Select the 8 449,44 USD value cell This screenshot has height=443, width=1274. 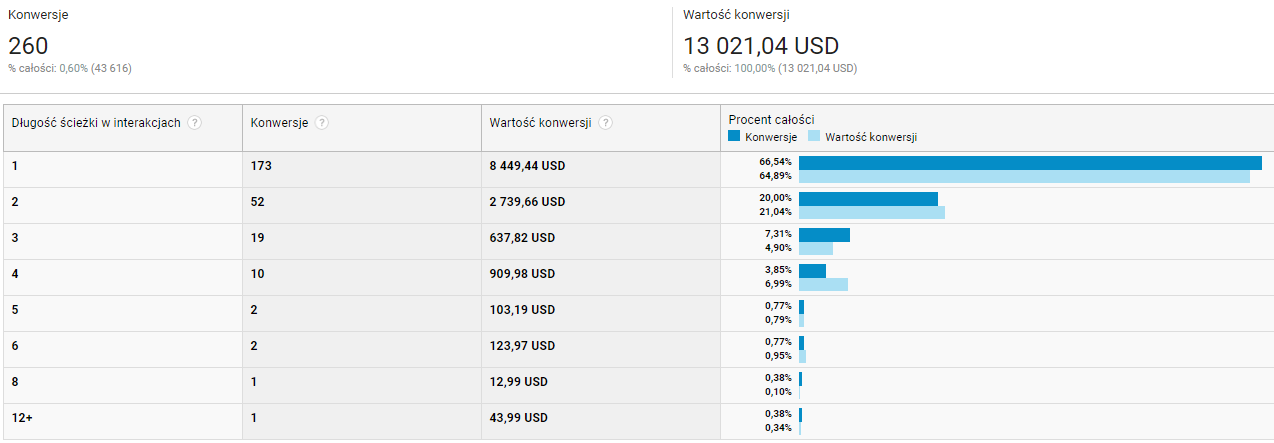[527, 166]
